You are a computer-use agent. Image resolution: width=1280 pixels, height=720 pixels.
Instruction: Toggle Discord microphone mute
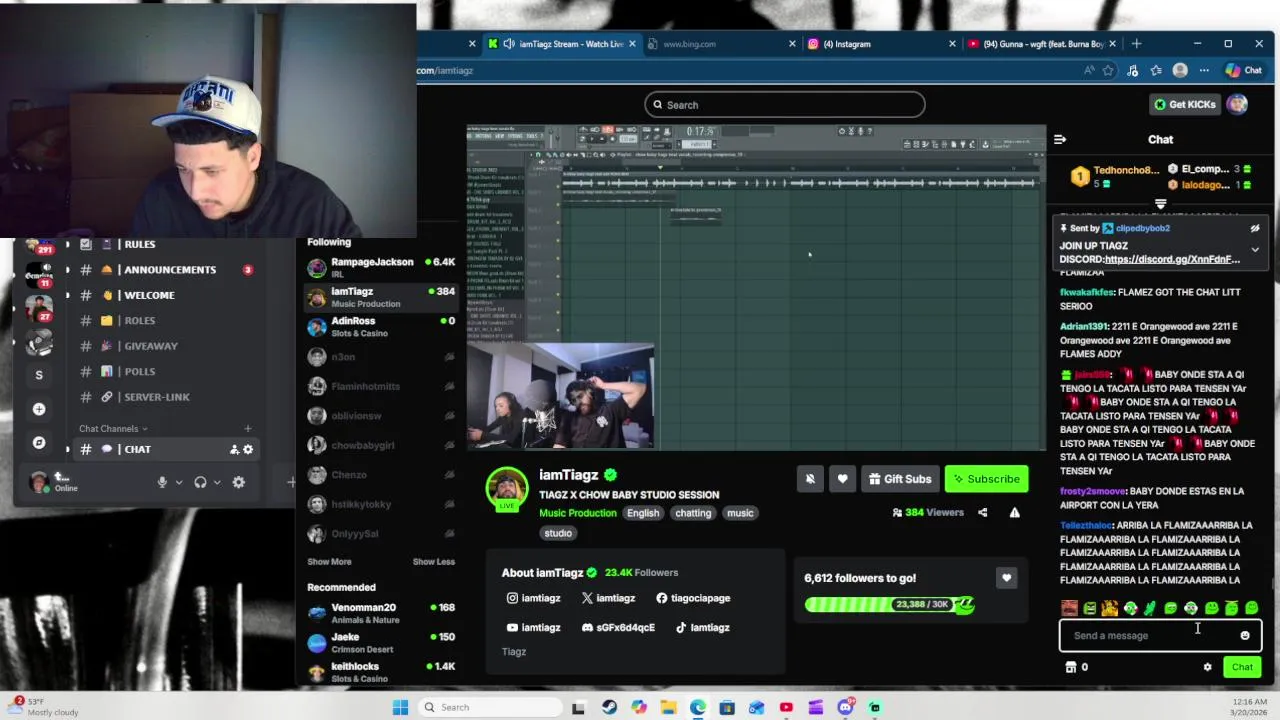pos(162,482)
